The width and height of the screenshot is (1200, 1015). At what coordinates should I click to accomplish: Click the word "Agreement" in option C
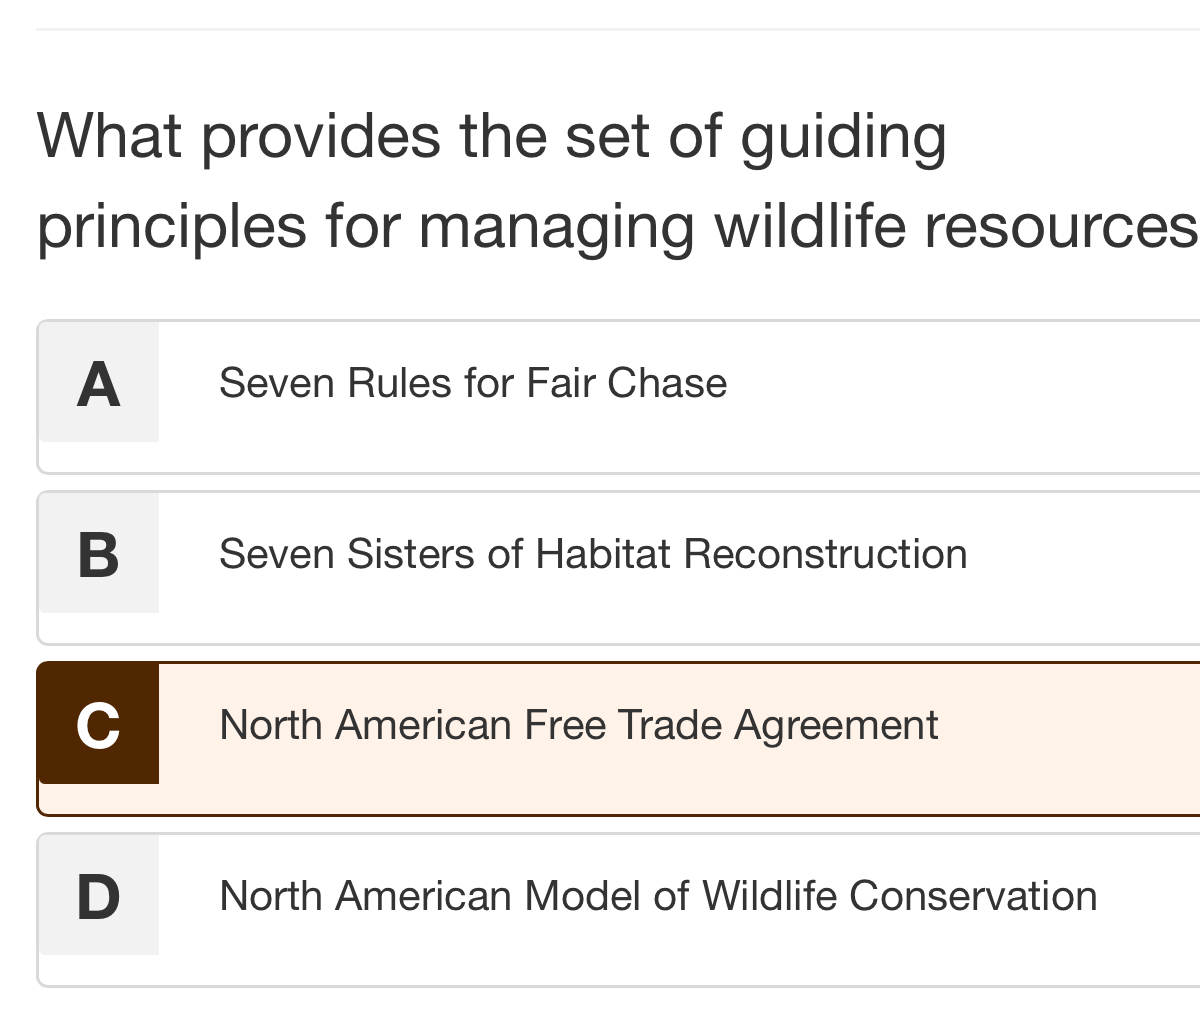point(836,726)
